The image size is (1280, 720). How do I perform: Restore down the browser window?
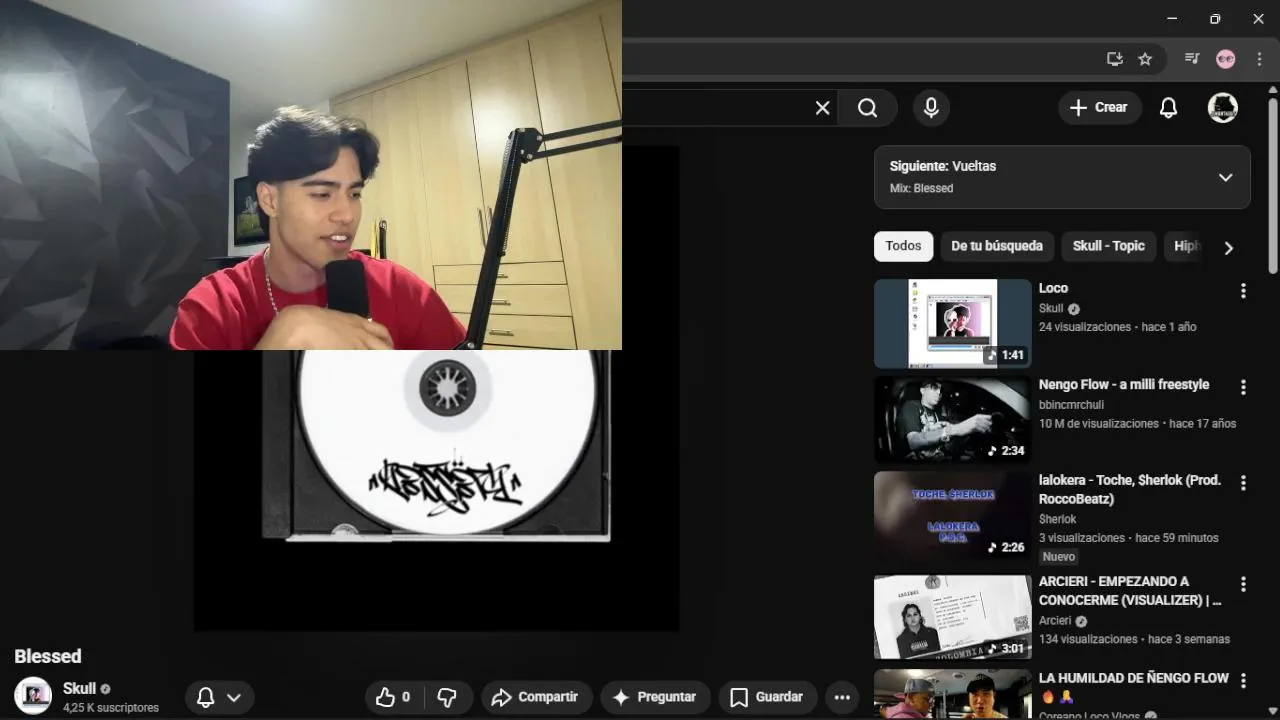click(1214, 19)
